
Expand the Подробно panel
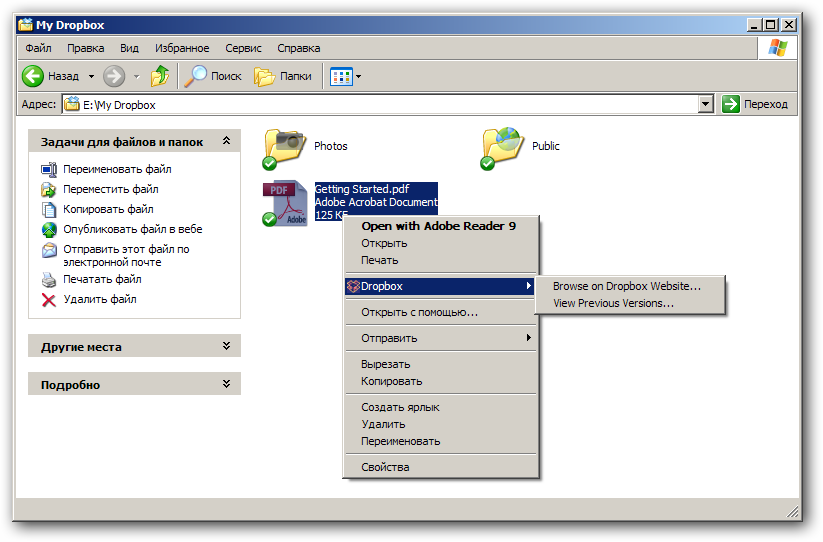tap(226, 384)
